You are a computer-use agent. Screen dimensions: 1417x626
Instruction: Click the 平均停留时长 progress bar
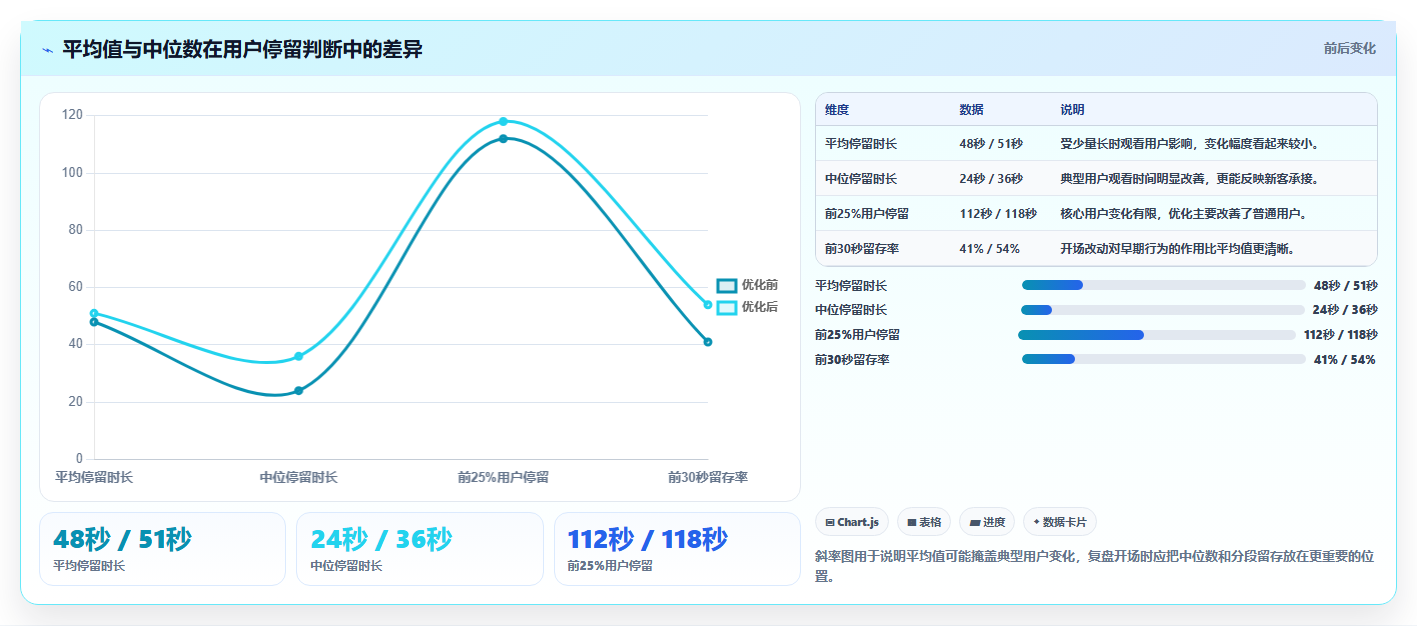1164,285
